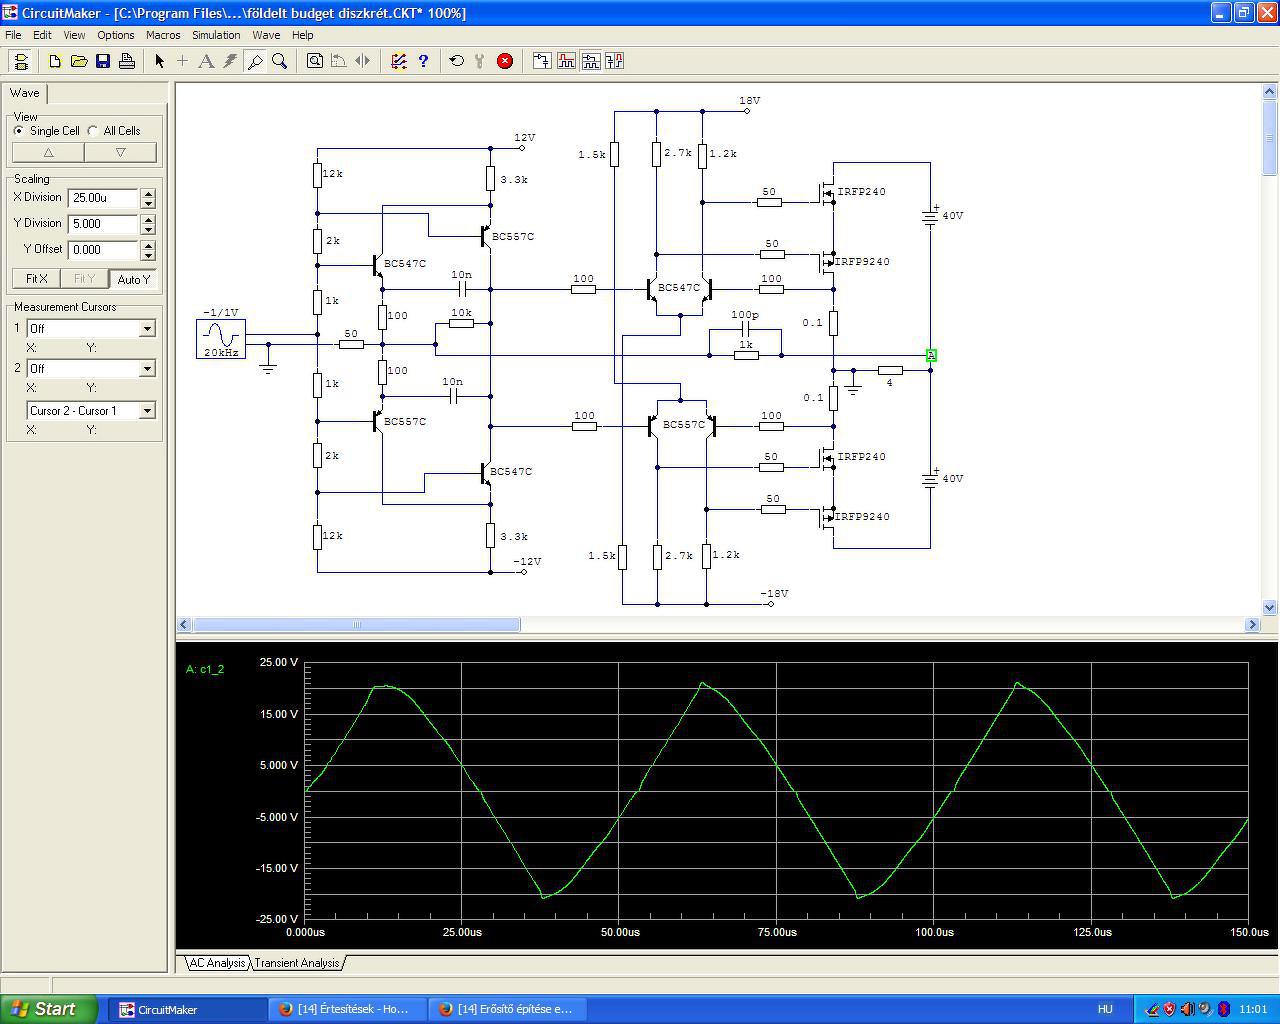The height and width of the screenshot is (1024, 1280).
Task: Expand the Cursor 2 - Cursor 1 dropdown
Action: point(147,411)
